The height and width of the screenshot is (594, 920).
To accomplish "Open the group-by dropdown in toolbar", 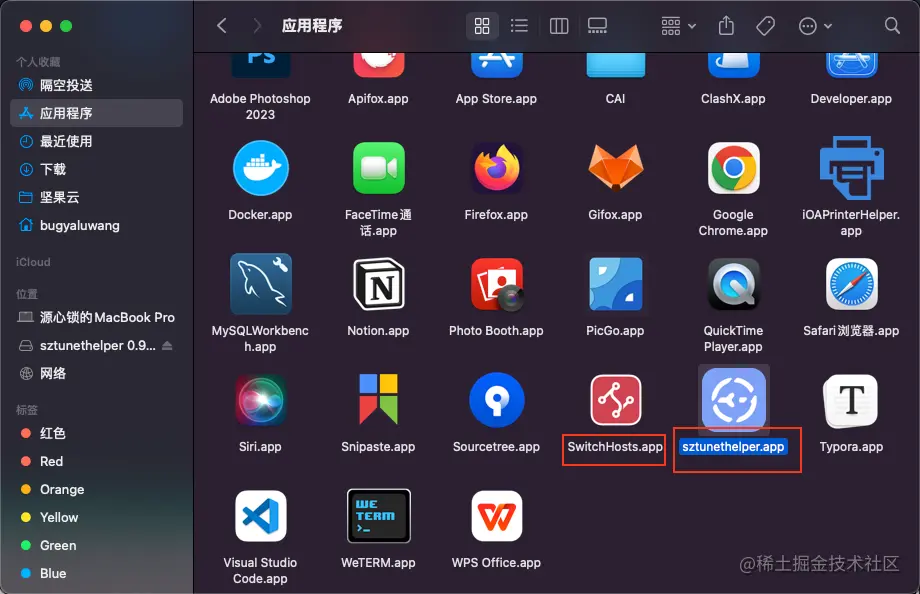I will click(x=678, y=26).
